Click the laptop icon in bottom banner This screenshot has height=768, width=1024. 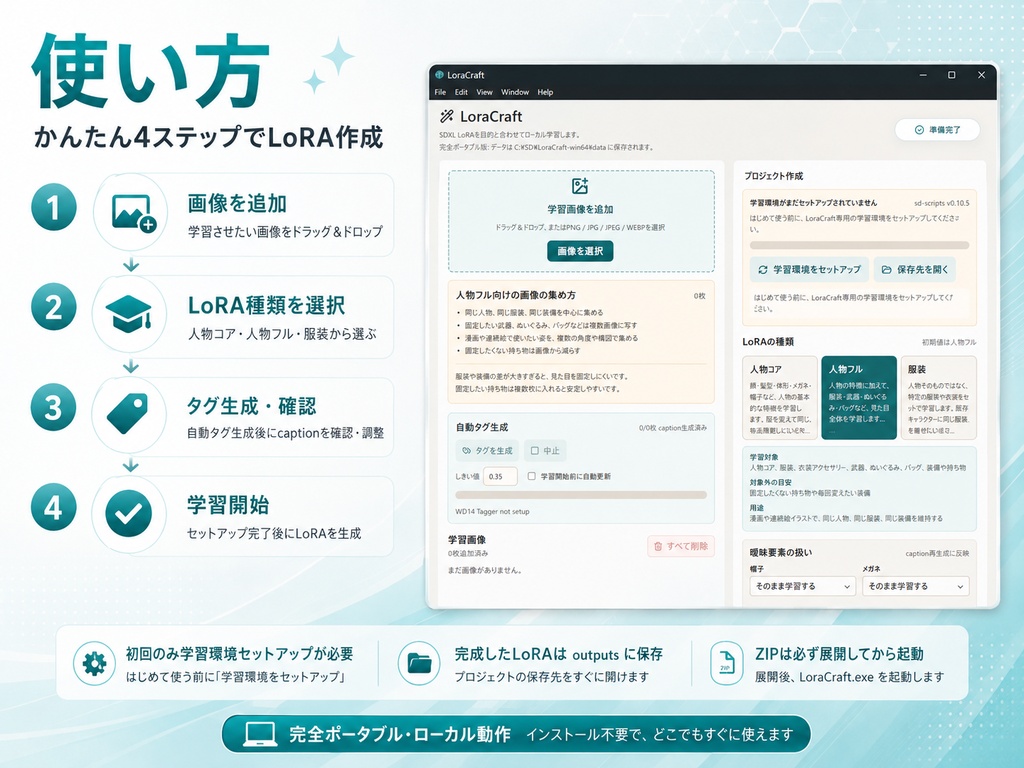(x=260, y=734)
